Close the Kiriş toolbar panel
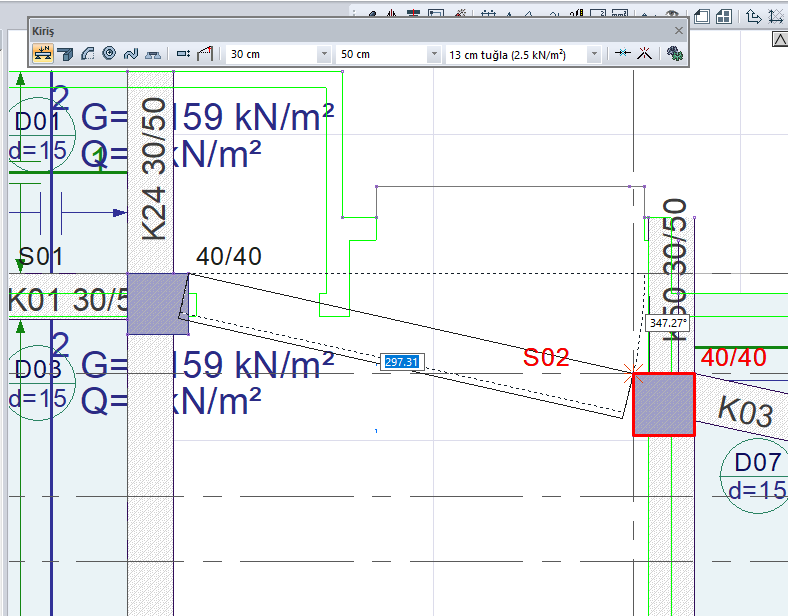 [x=678, y=31]
